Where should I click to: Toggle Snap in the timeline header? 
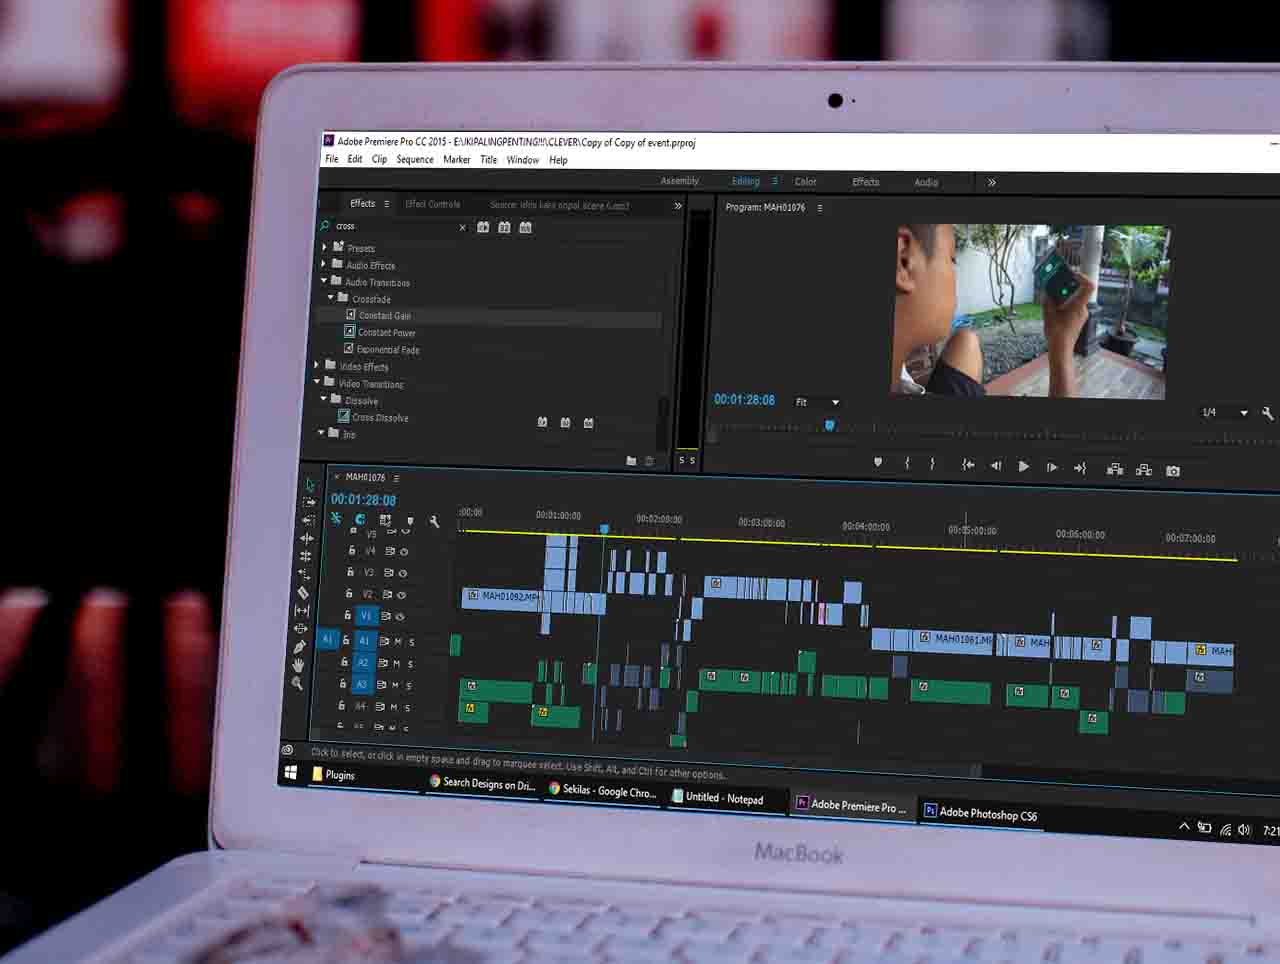click(x=360, y=519)
